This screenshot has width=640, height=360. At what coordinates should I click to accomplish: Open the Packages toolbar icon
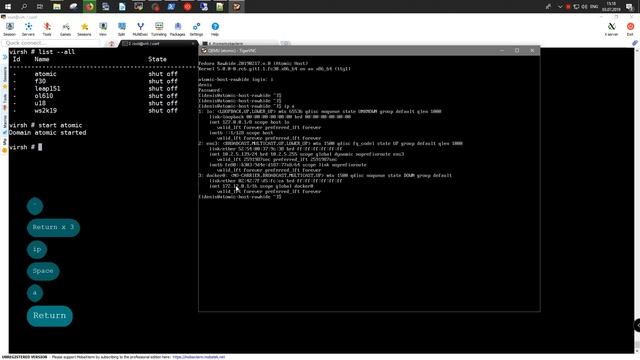click(x=178, y=29)
